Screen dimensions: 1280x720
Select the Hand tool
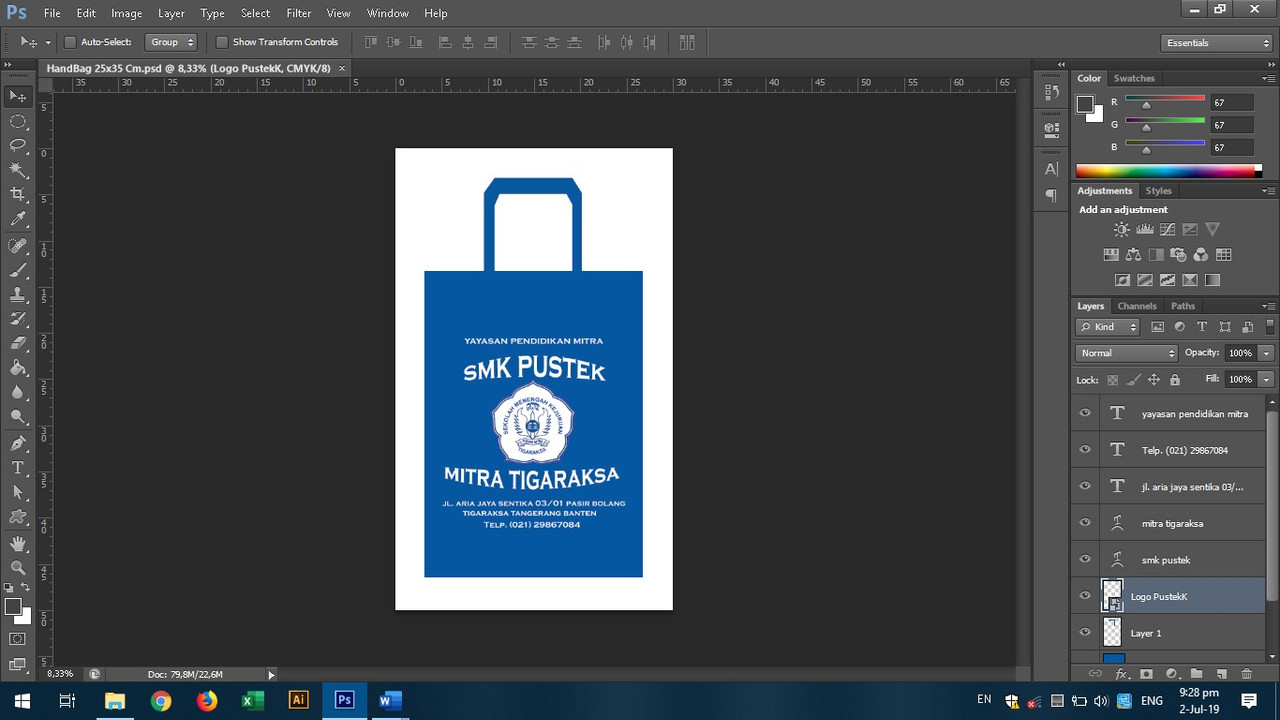click(18, 544)
